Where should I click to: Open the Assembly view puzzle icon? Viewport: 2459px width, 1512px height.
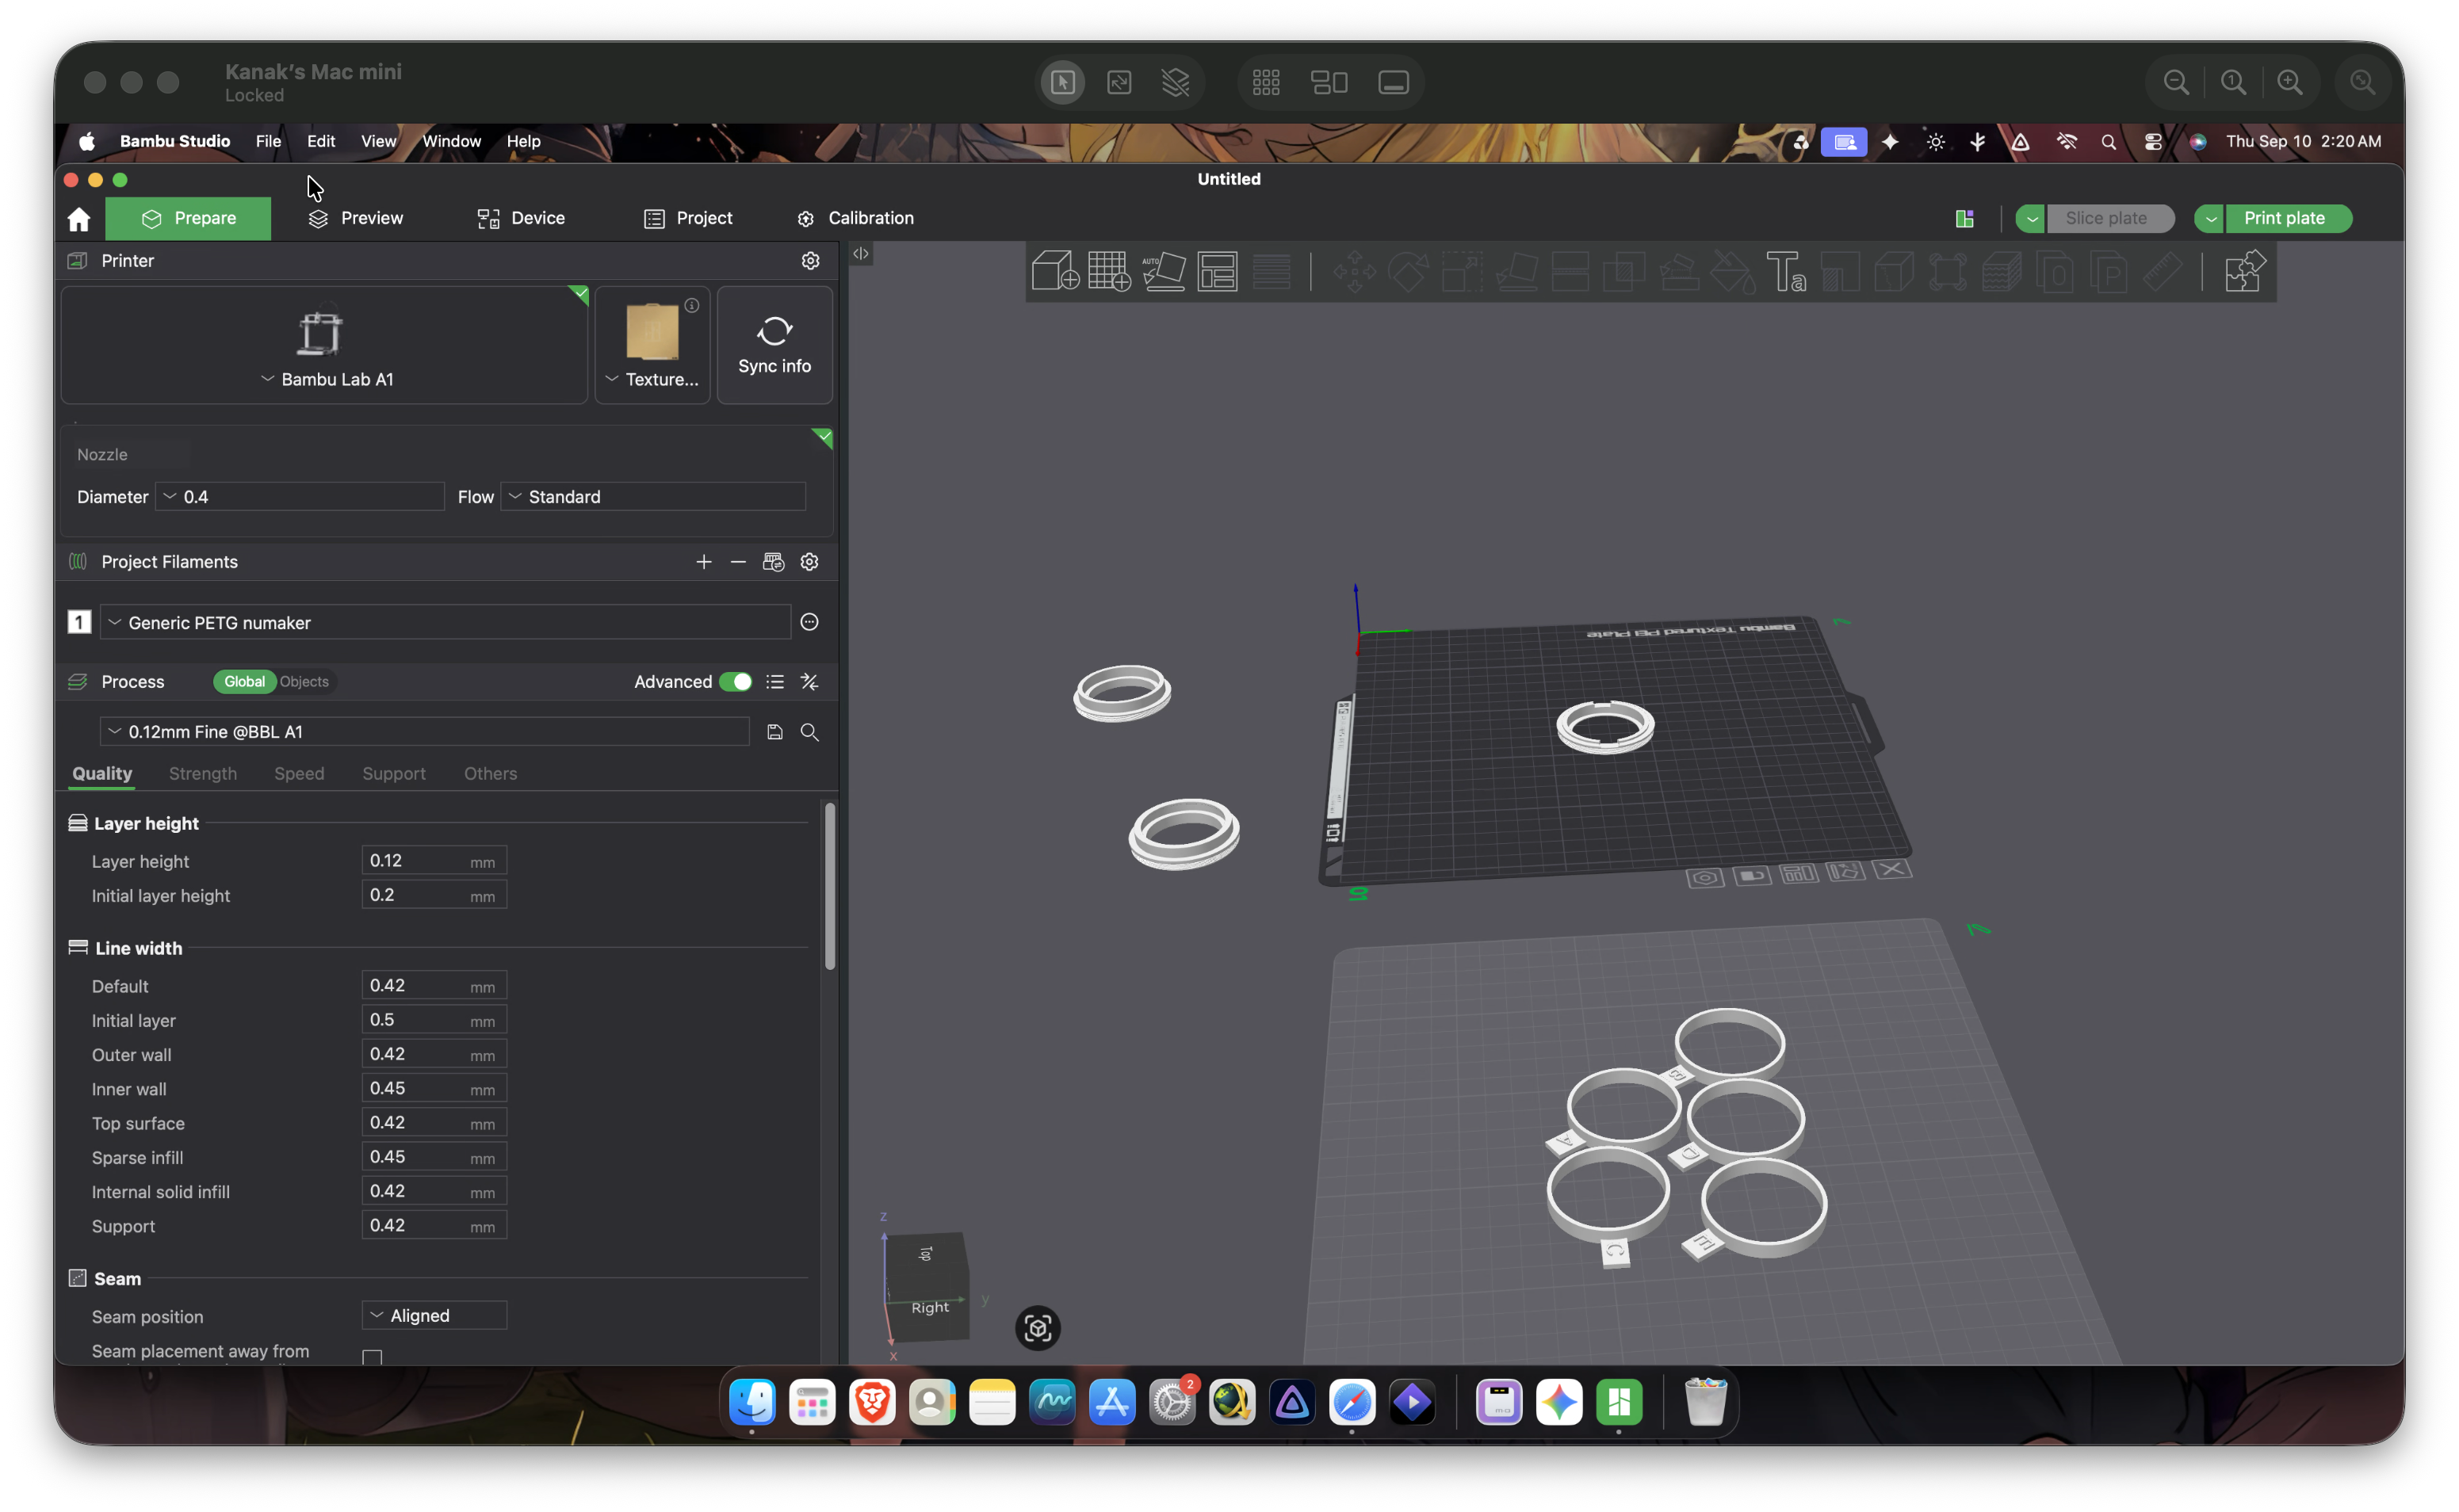pos(2244,271)
